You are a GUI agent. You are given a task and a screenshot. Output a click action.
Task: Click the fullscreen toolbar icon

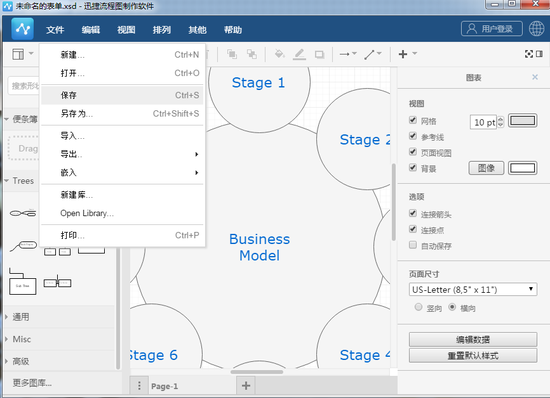click(529, 54)
